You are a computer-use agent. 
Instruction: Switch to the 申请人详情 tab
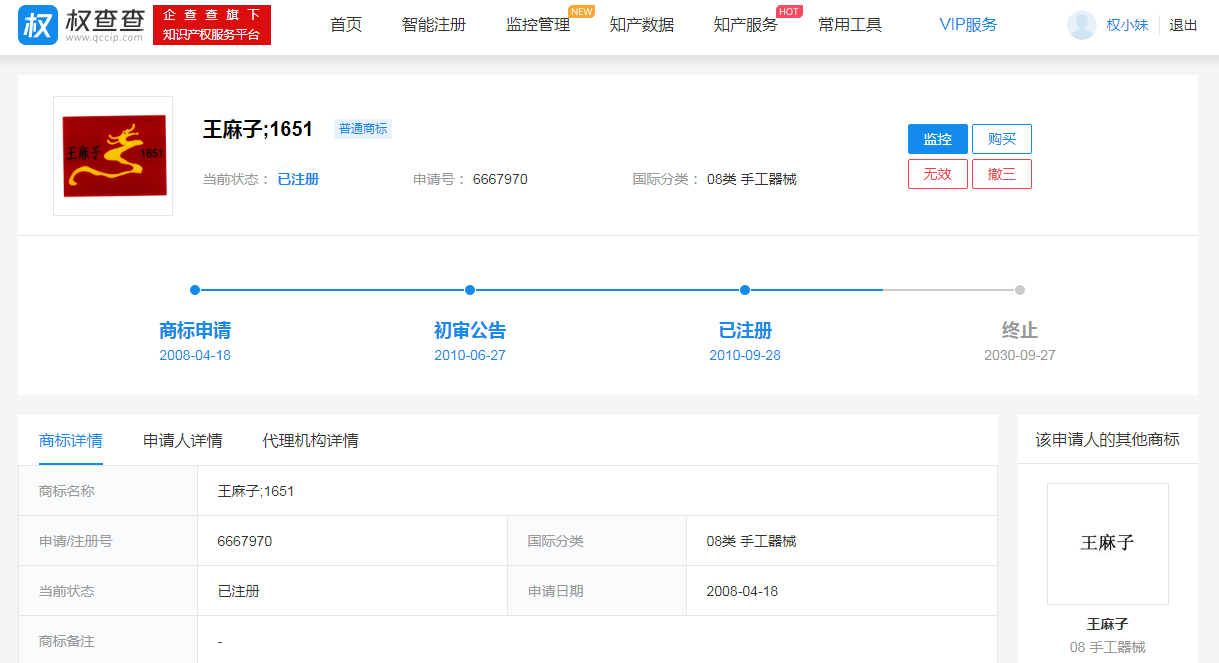(182, 440)
